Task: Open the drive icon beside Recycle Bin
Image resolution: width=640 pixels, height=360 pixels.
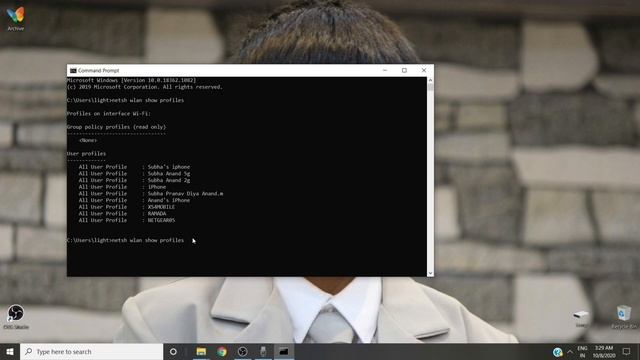Action: pyautogui.click(x=580, y=318)
